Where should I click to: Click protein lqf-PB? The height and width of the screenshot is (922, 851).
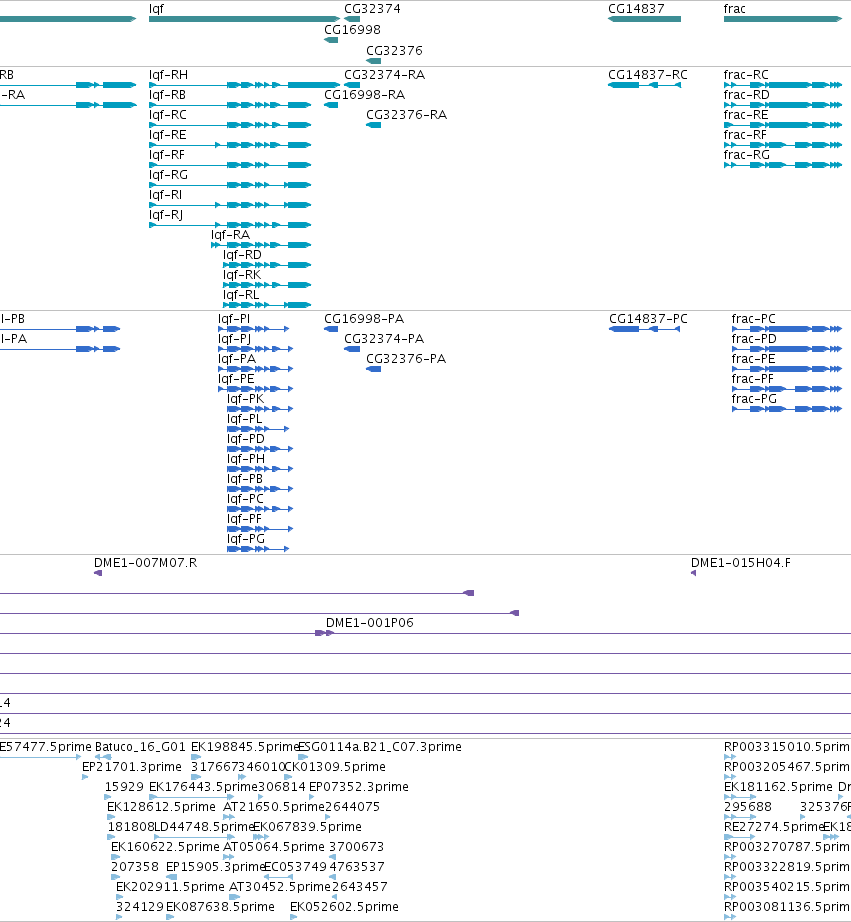click(245, 479)
